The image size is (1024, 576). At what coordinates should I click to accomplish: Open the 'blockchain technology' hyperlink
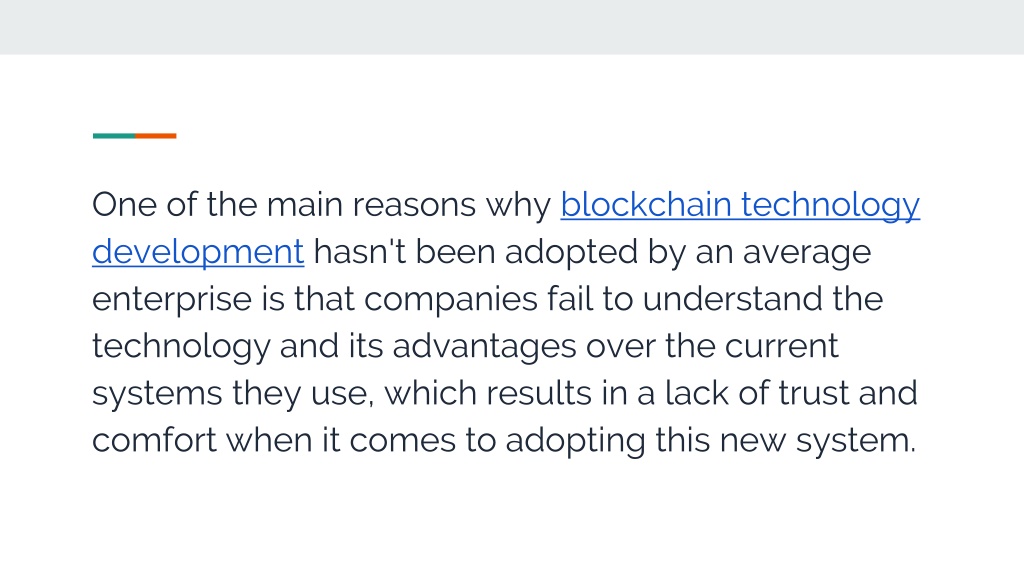pyautogui.click(x=740, y=205)
